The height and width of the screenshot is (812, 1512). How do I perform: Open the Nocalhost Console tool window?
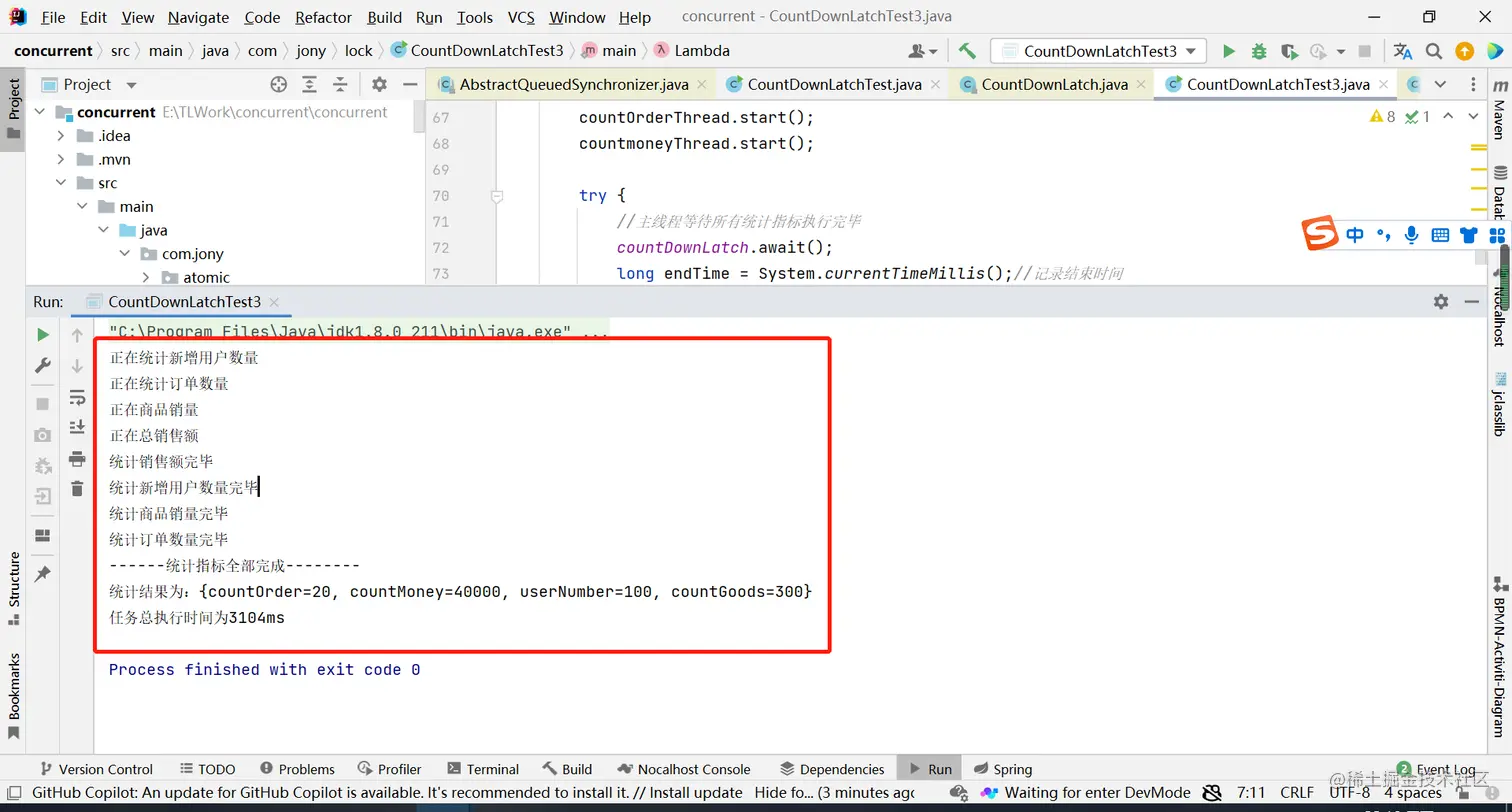(683, 769)
